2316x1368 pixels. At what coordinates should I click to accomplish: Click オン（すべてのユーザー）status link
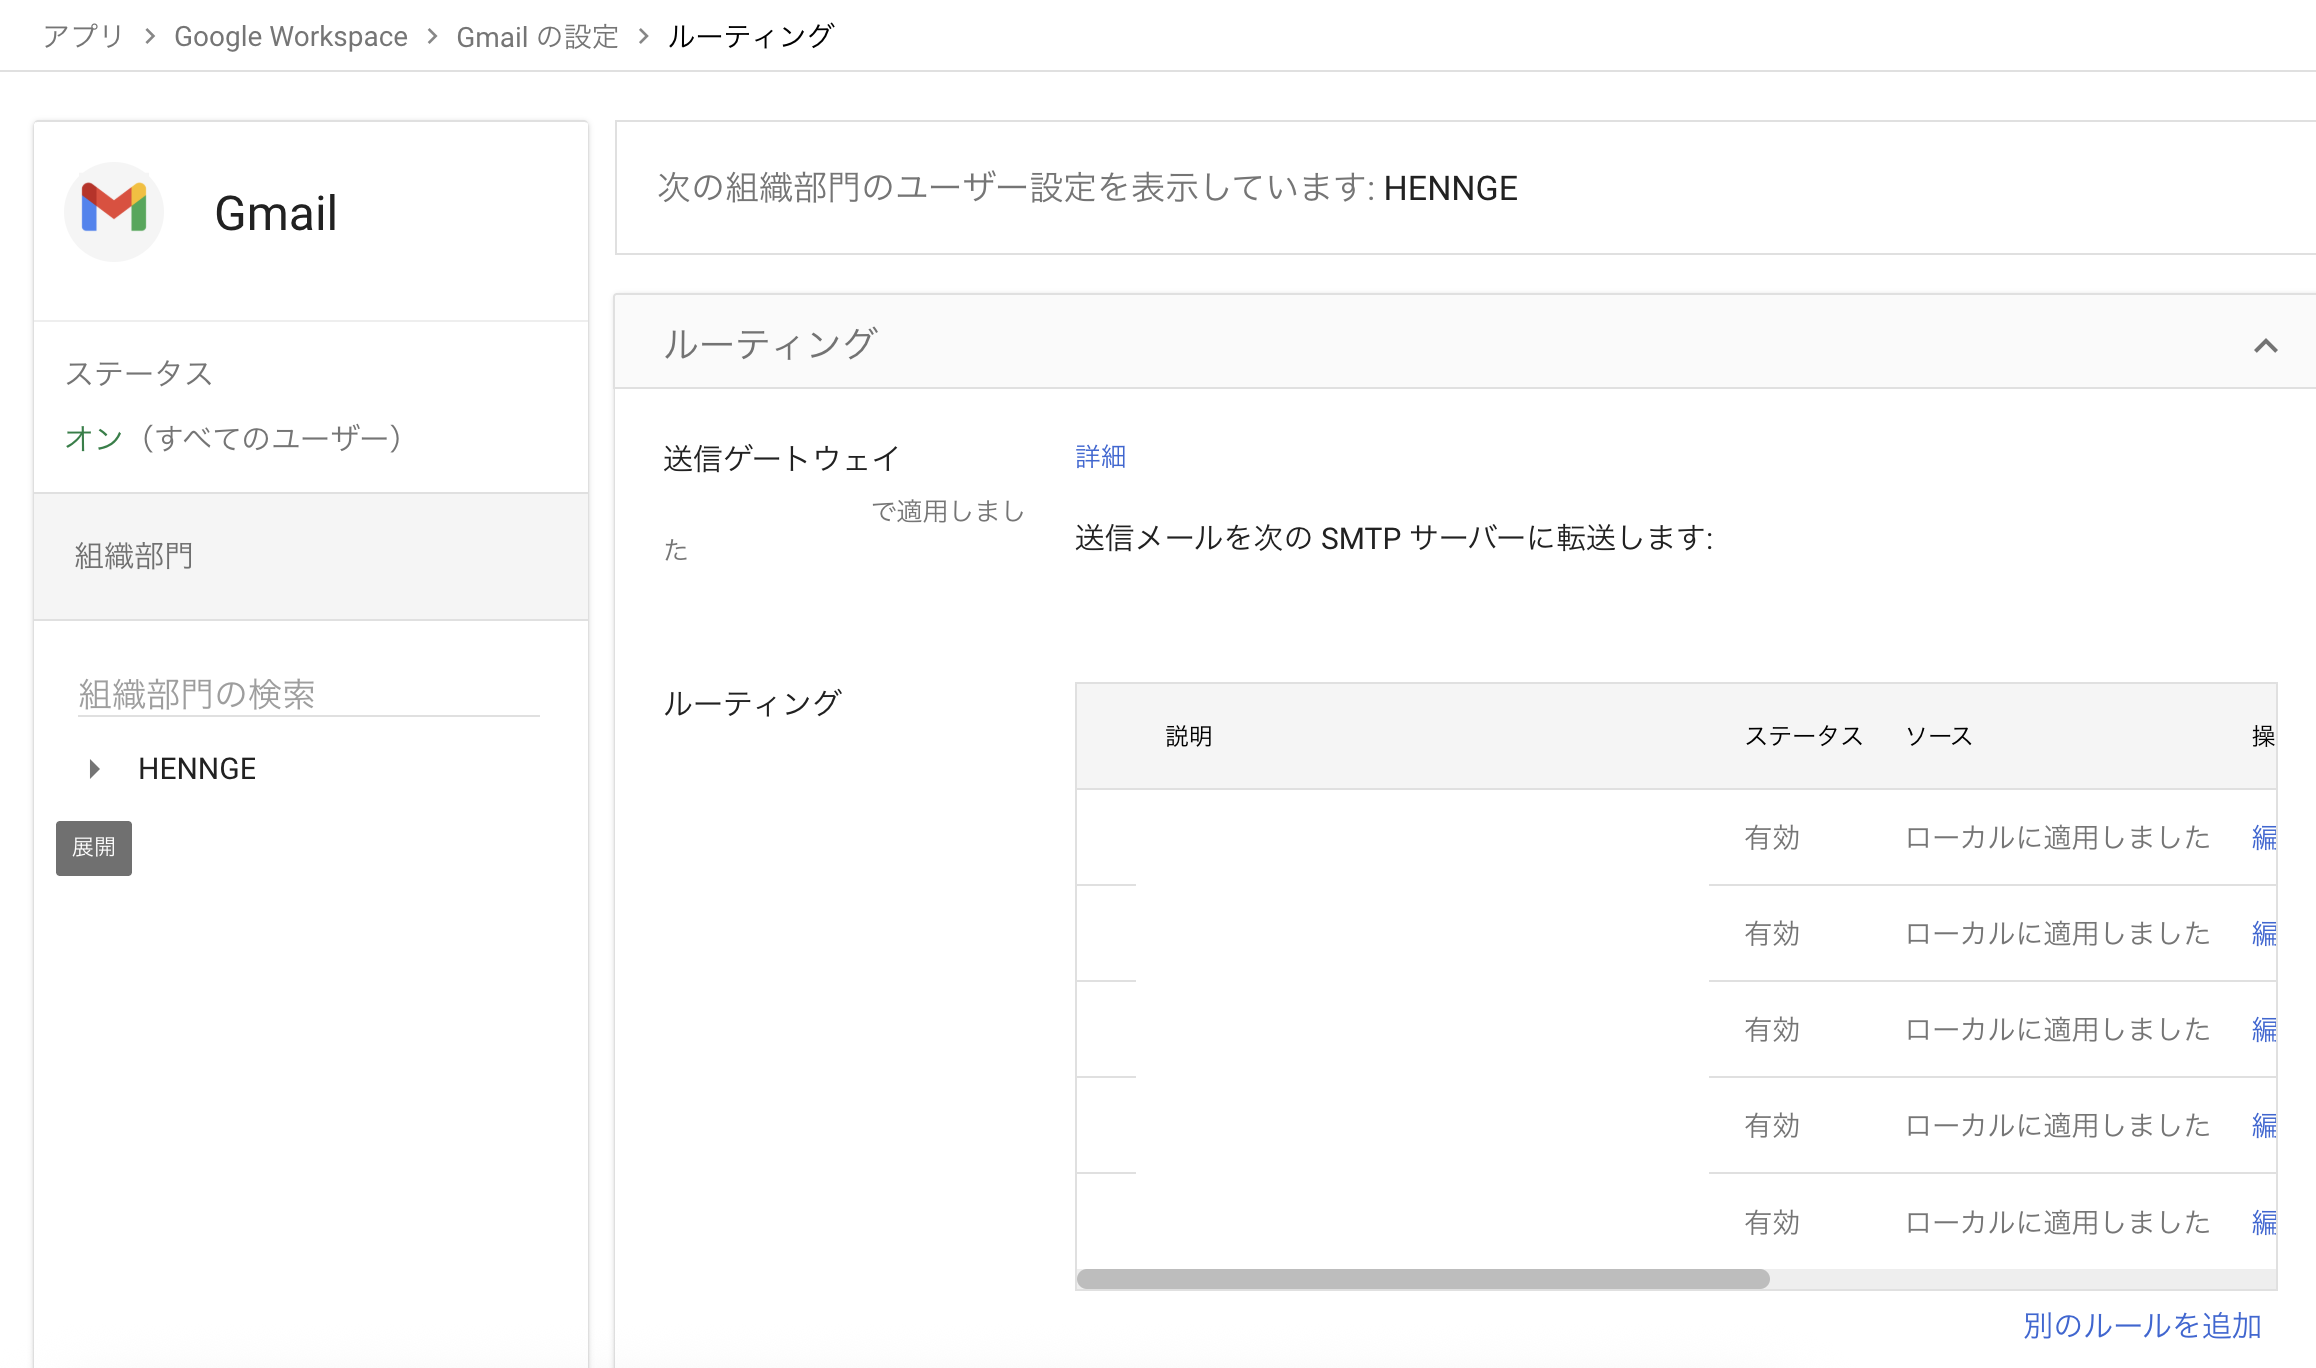pos(234,437)
